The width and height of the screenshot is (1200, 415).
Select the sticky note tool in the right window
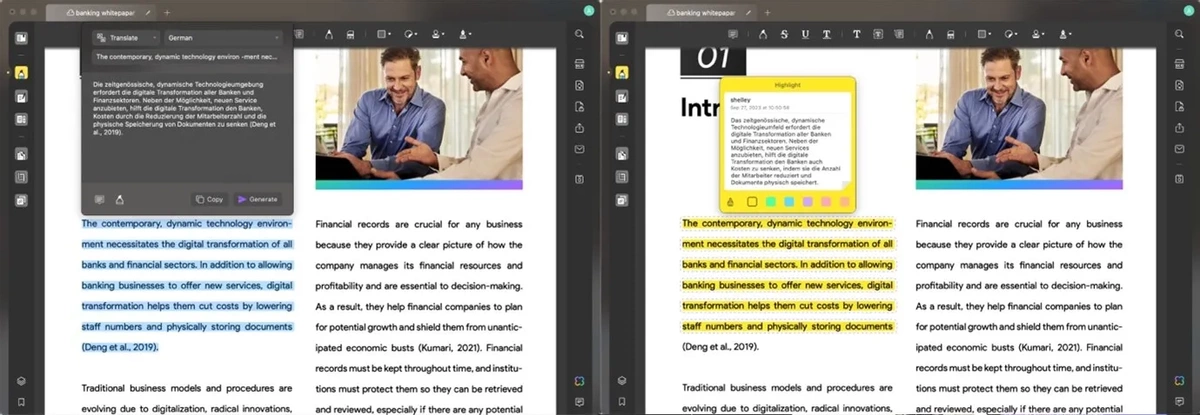coord(733,34)
